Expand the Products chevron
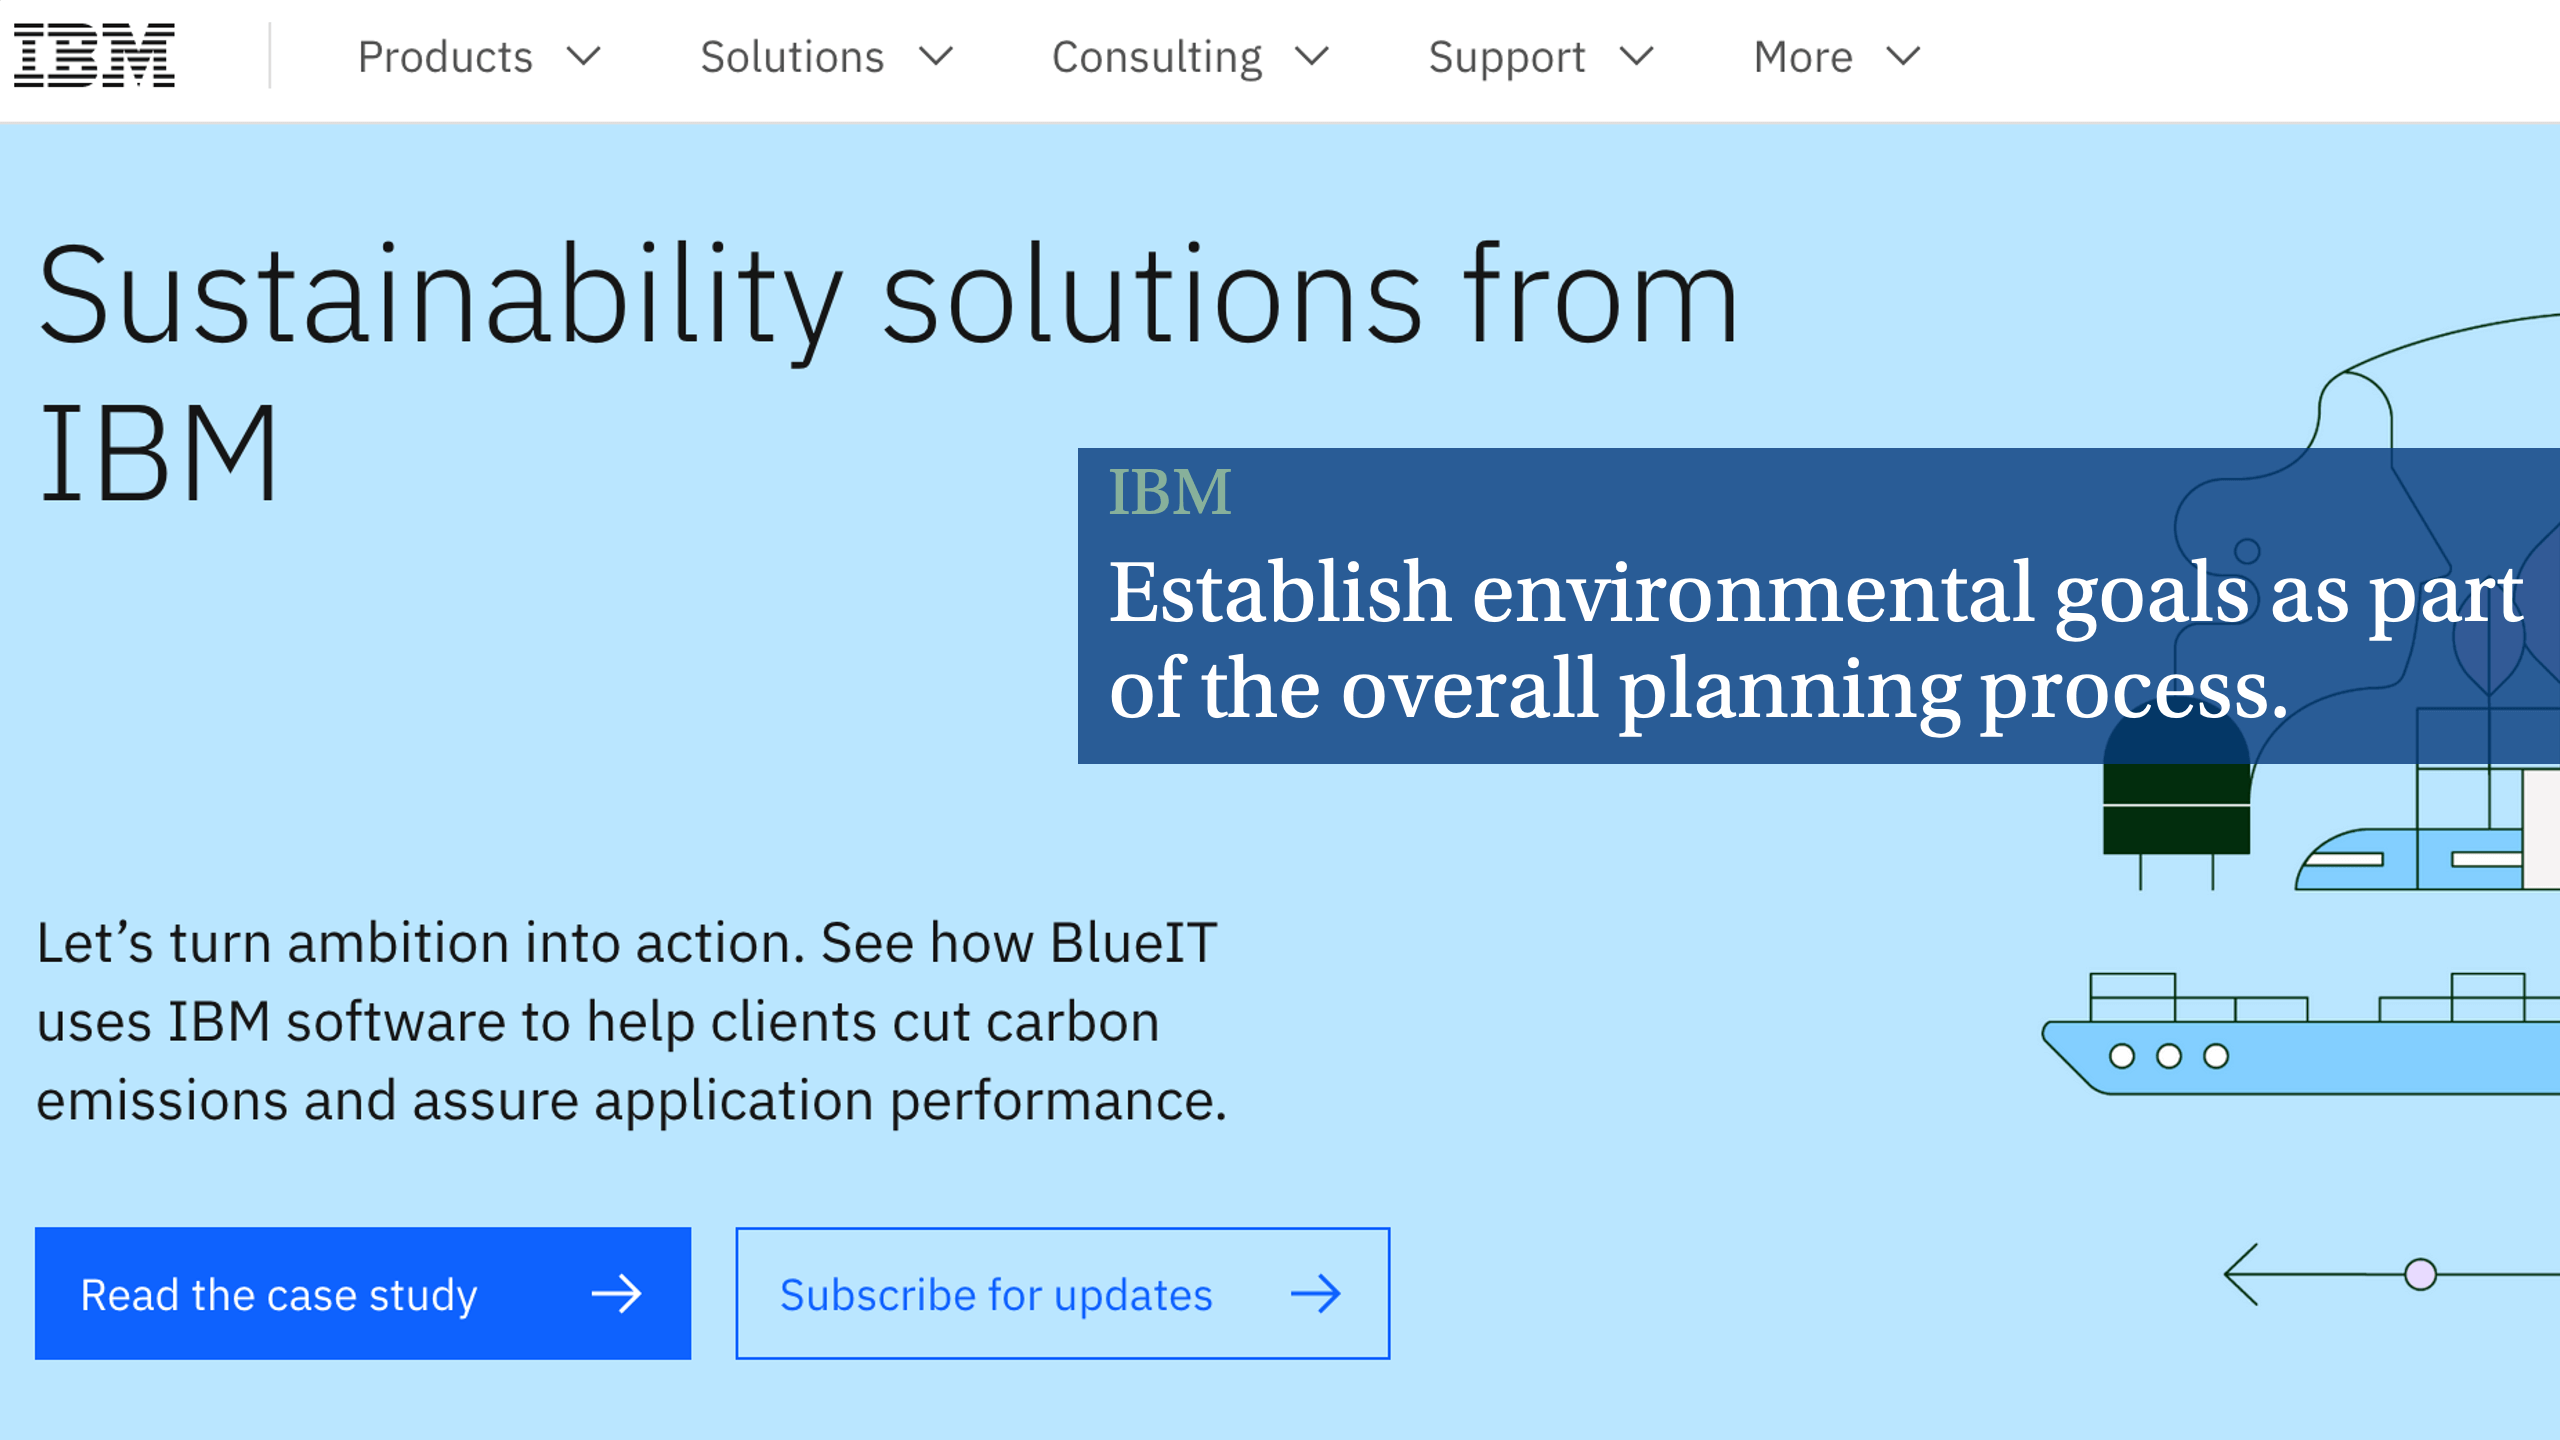The width and height of the screenshot is (2560, 1440). [584, 56]
